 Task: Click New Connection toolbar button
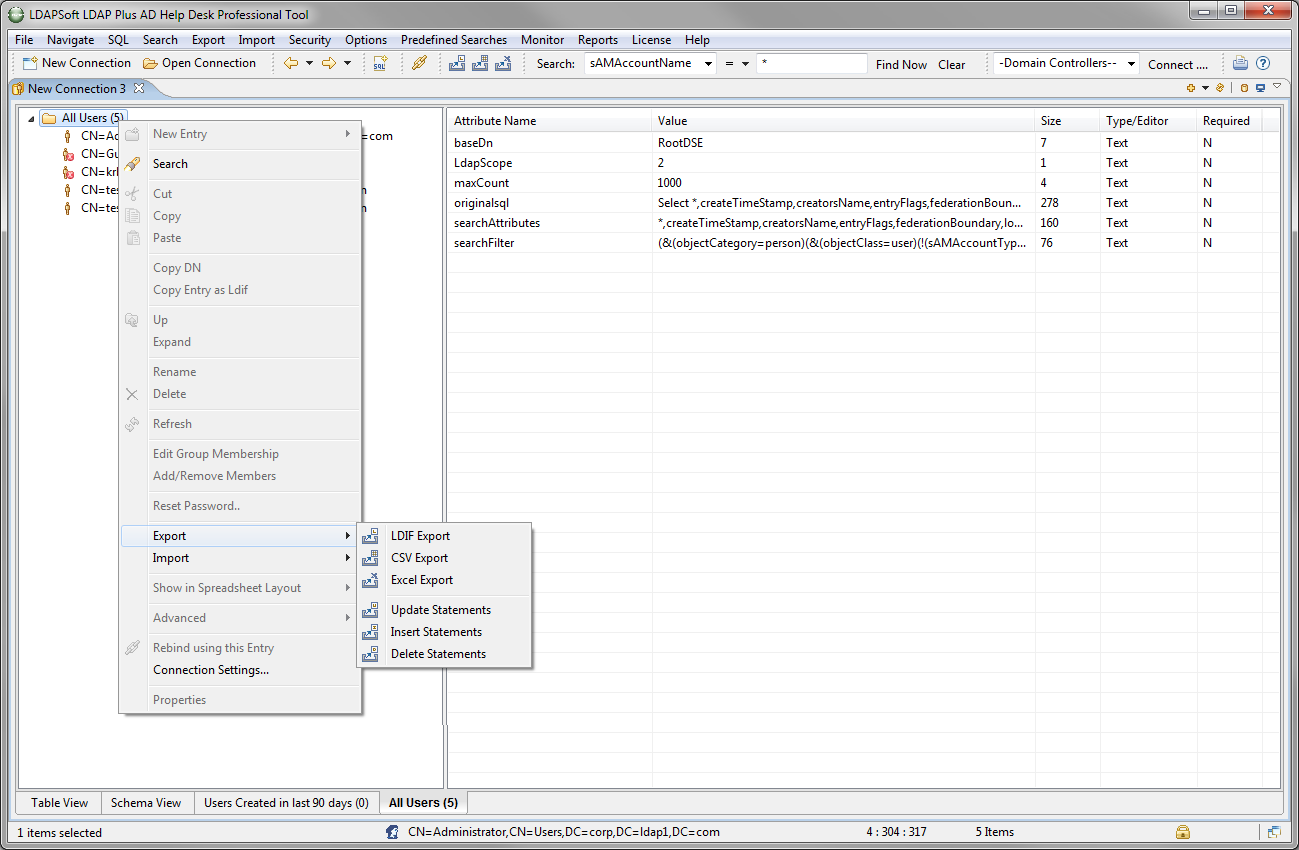(77, 63)
